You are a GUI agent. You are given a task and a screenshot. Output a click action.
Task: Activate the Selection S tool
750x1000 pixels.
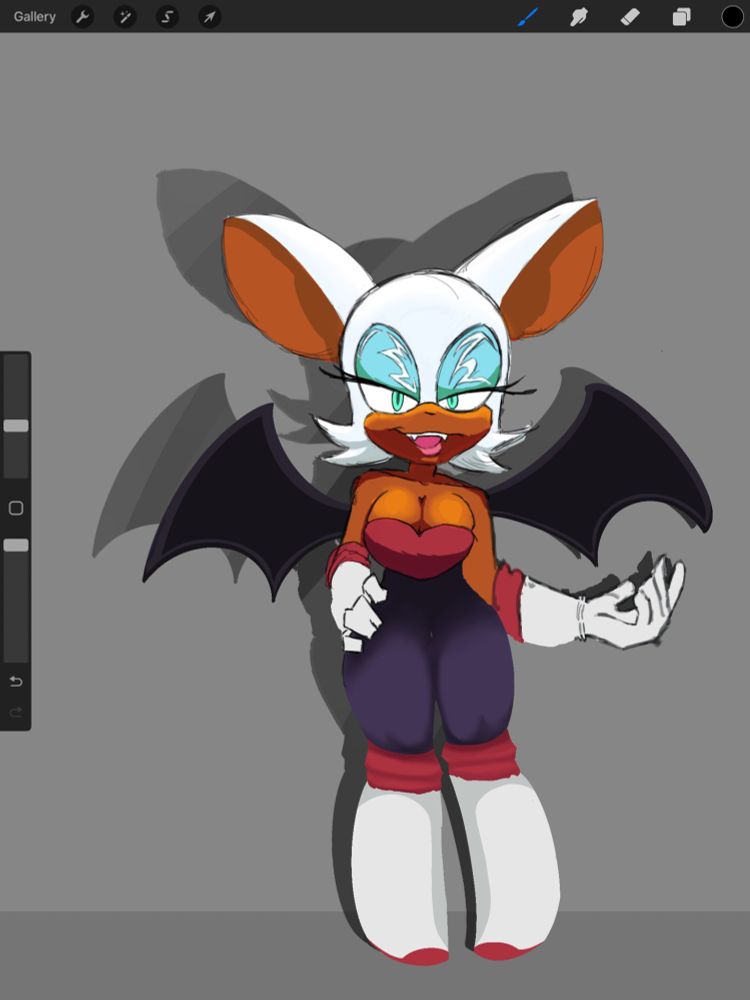(167, 17)
